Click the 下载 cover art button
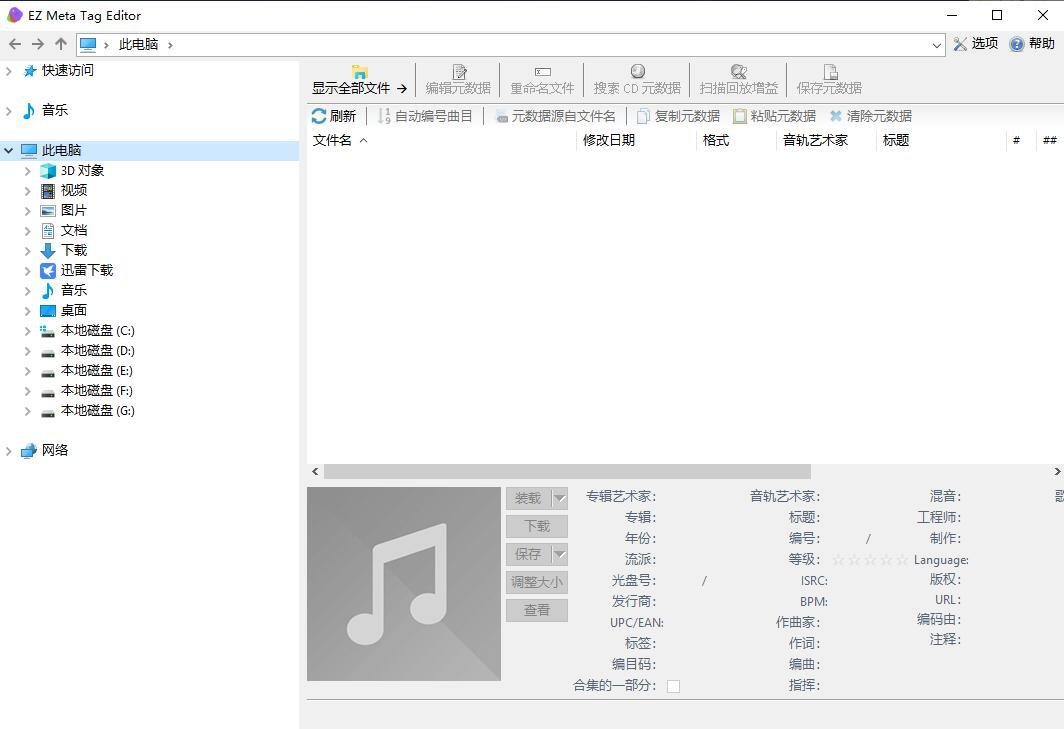Viewport: 1064px width, 729px height. click(536, 526)
